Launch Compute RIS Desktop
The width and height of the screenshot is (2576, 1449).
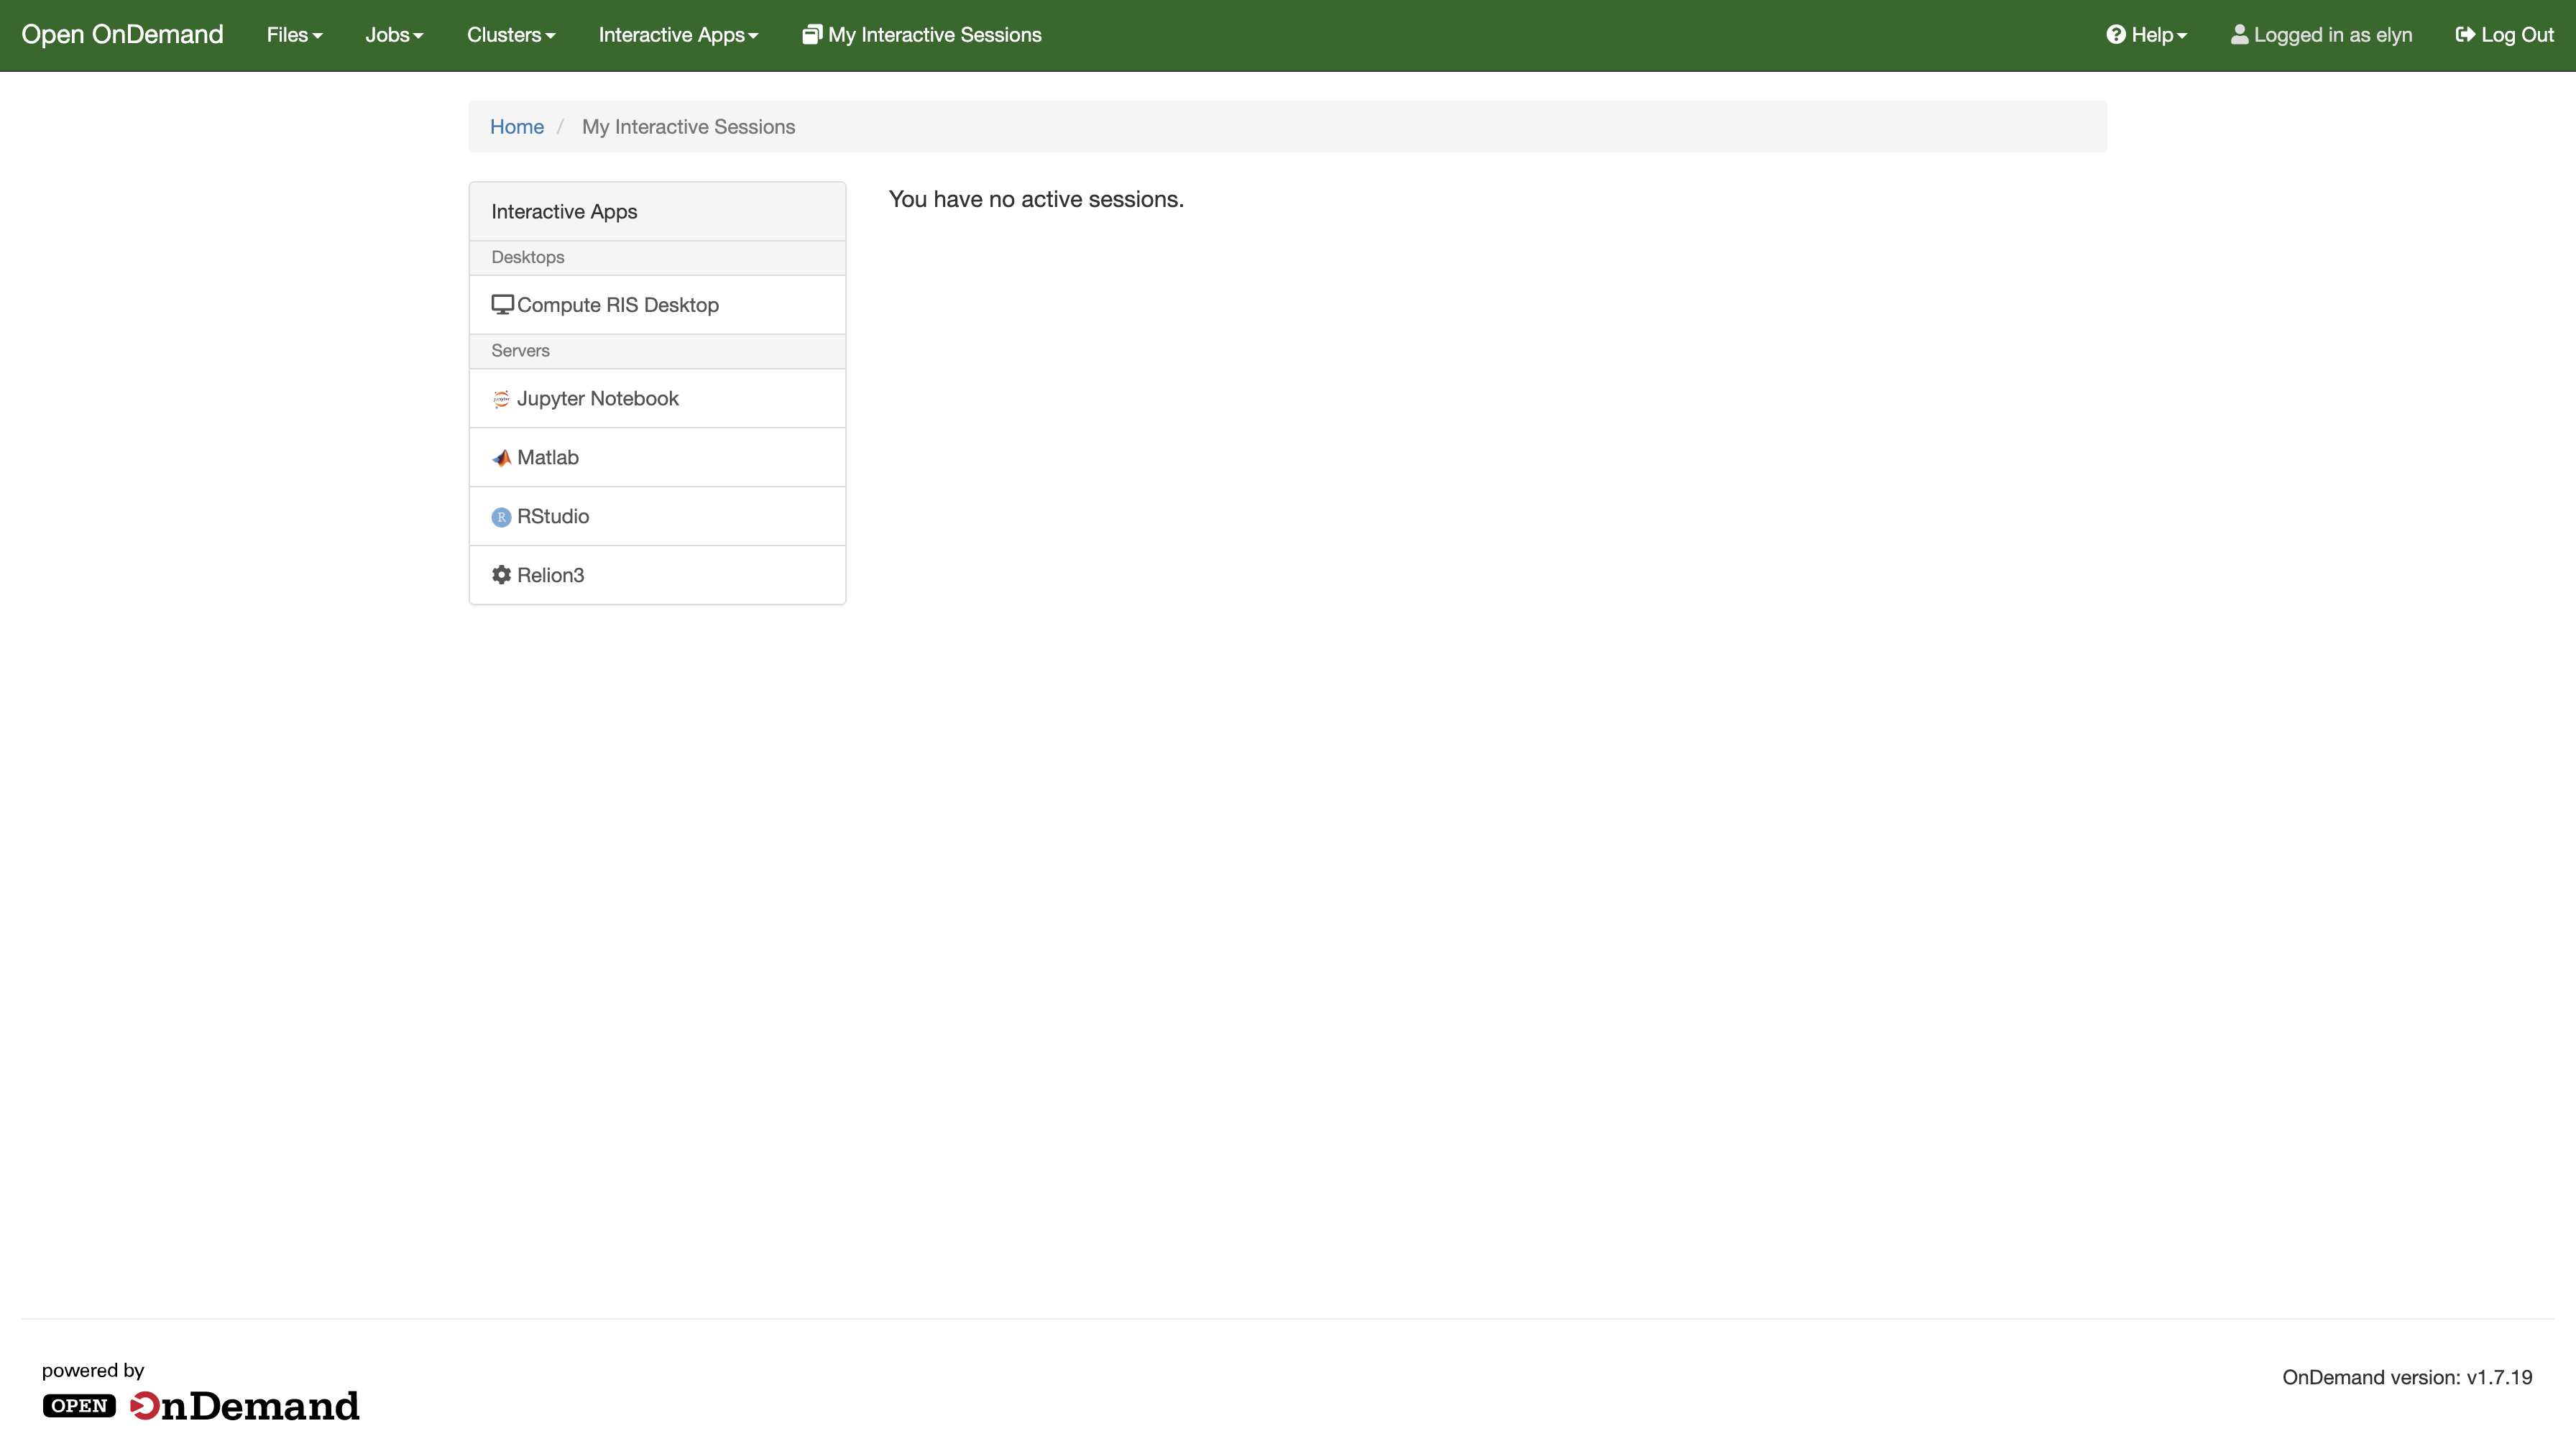pyautogui.click(x=657, y=305)
